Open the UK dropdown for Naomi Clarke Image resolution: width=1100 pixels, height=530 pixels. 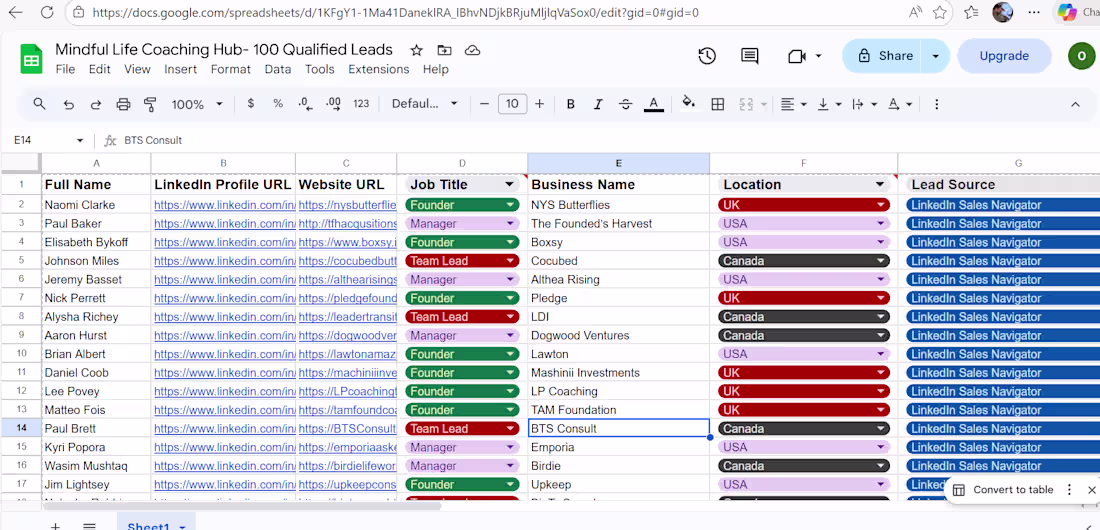[x=880, y=205]
